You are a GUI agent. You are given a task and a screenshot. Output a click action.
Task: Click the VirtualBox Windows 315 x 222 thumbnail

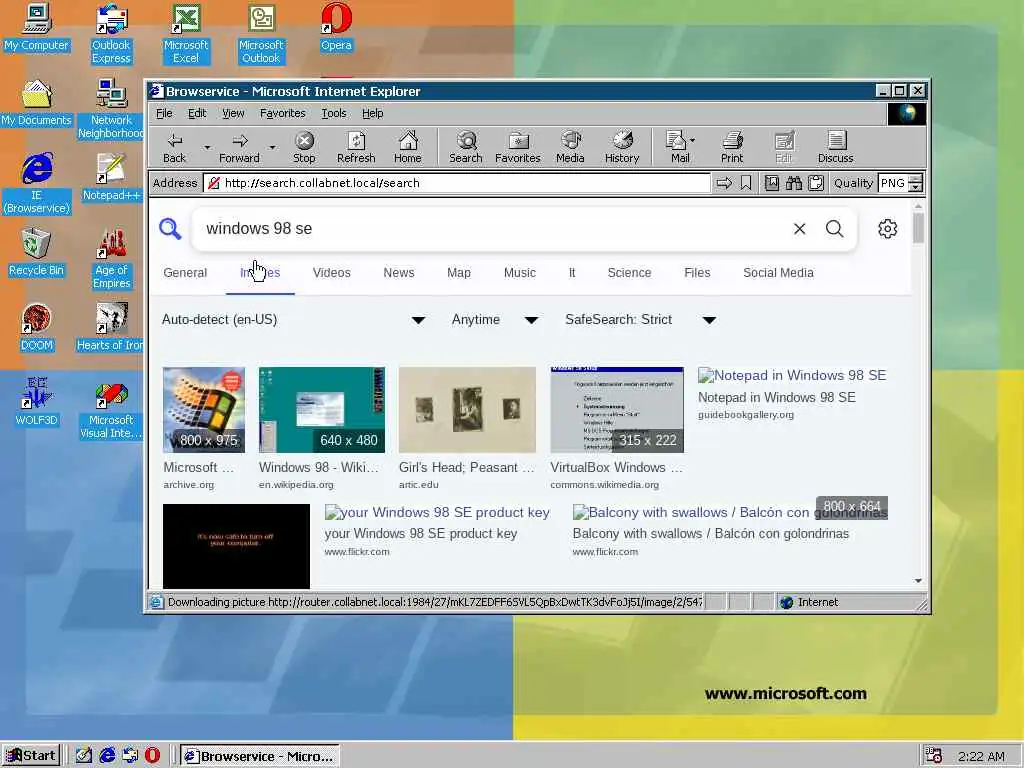tap(616, 409)
